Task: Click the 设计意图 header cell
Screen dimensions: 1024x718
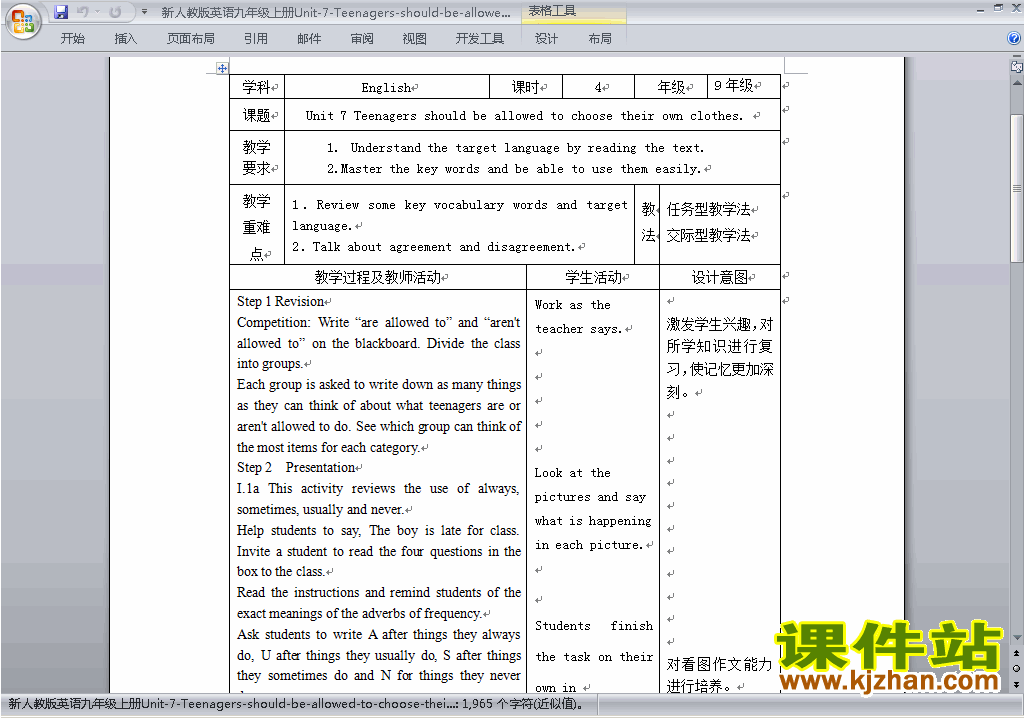Action: click(720, 277)
